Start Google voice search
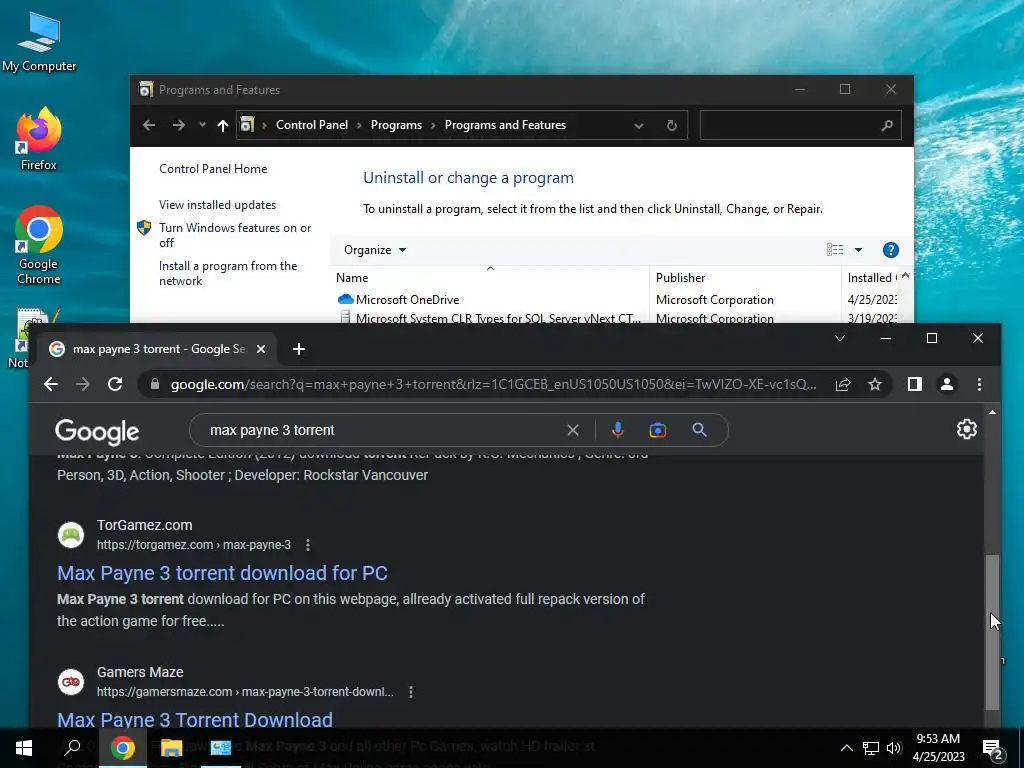 pyautogui.click(x=617, y=430)
